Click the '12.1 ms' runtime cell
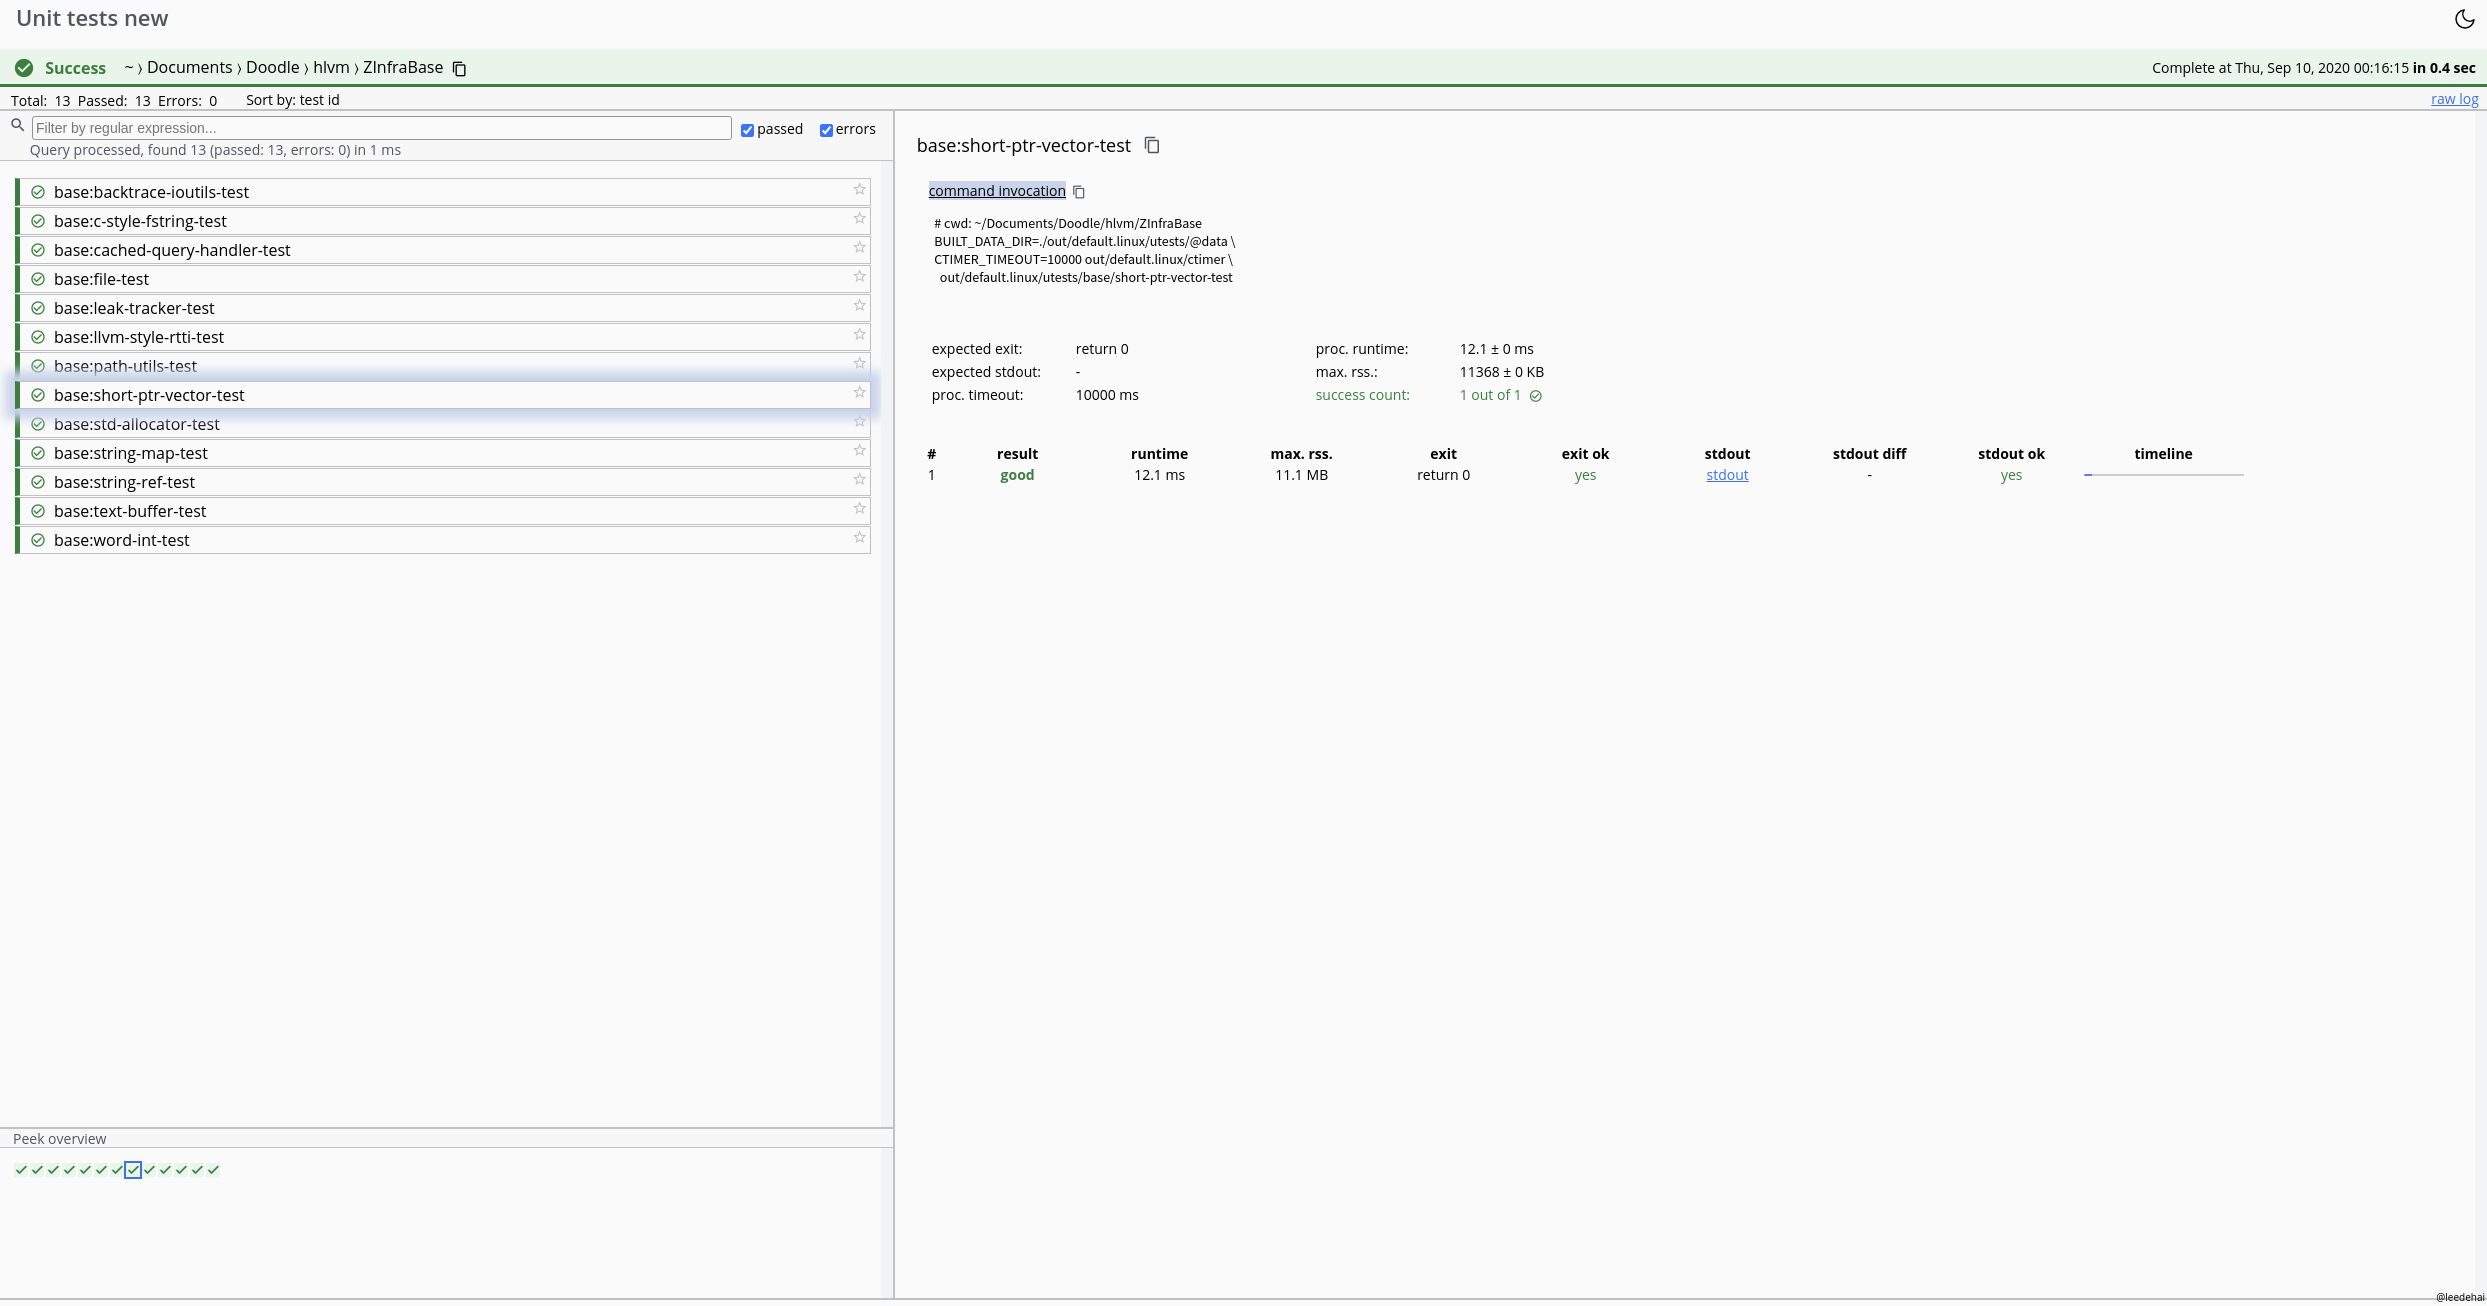 tap(1159, 475)
